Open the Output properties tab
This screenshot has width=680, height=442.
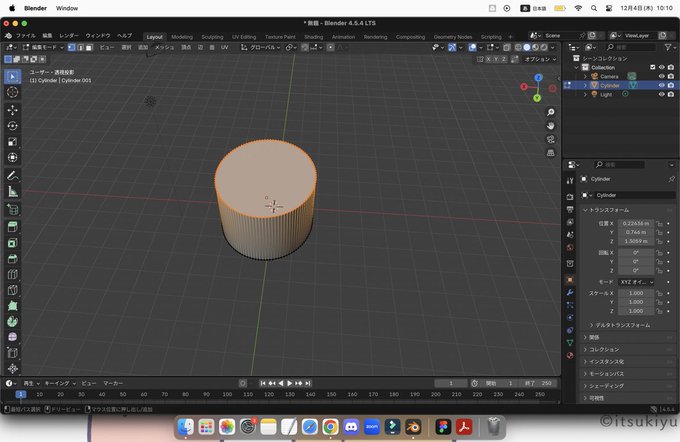[570, 210]
